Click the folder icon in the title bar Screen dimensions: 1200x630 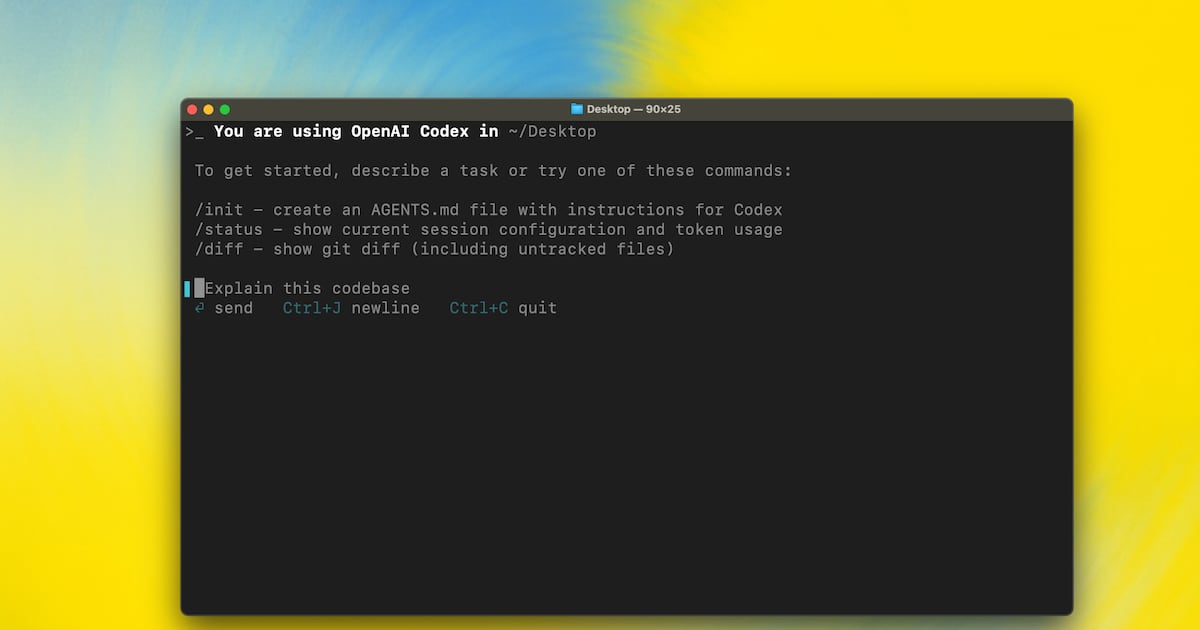(x=576, y=109)
